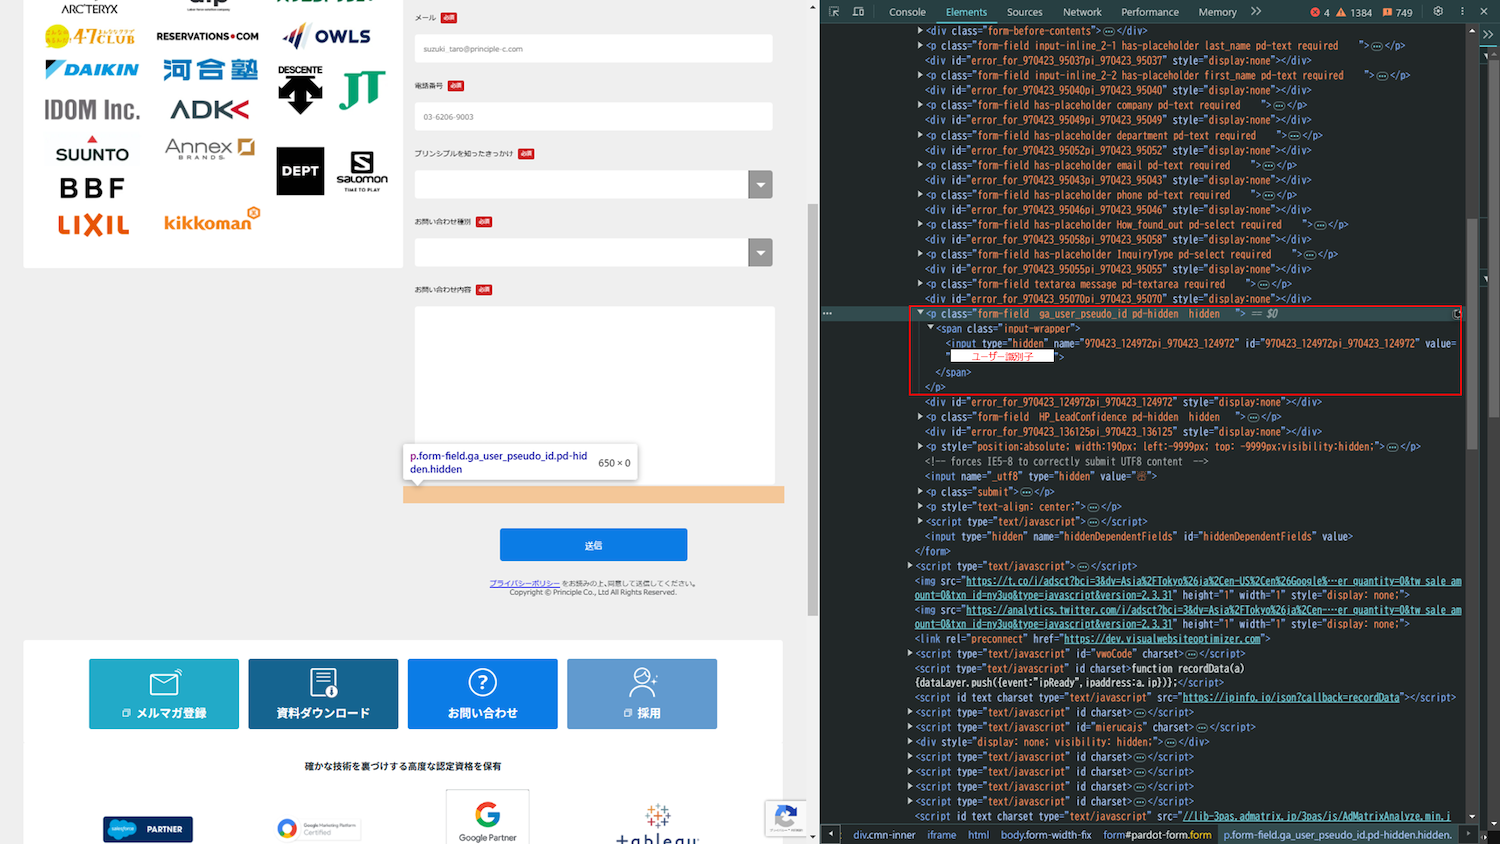Click the Salesforce PARTNER badge

point(148,829)
